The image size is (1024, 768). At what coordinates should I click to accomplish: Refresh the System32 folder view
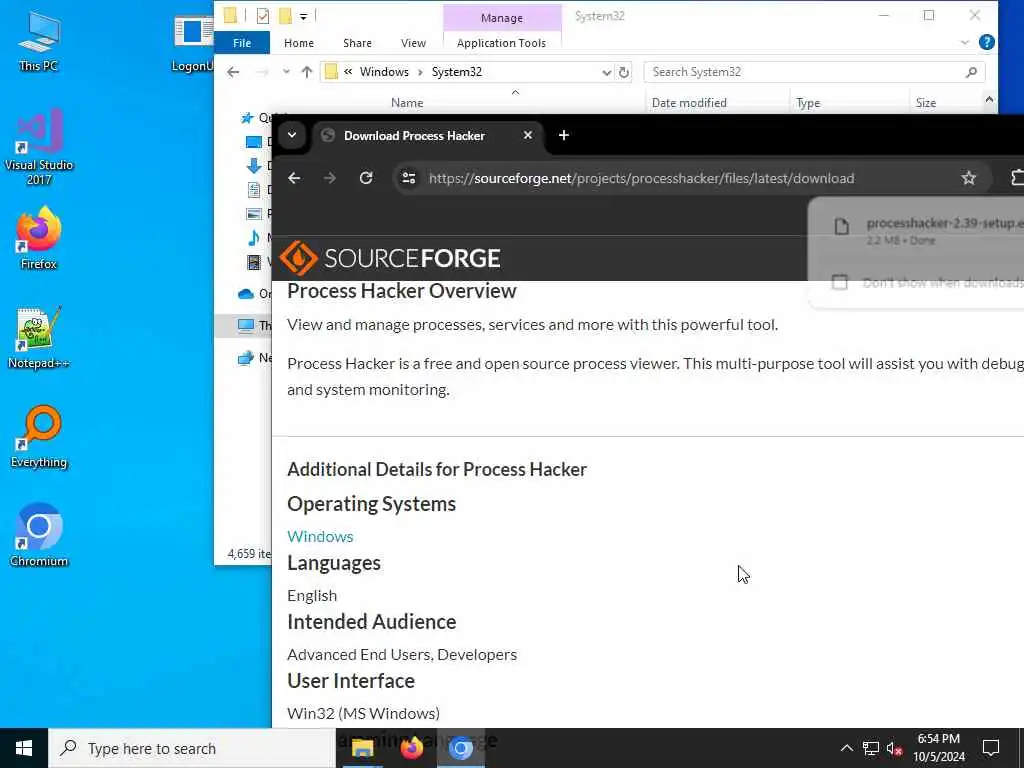624,72
